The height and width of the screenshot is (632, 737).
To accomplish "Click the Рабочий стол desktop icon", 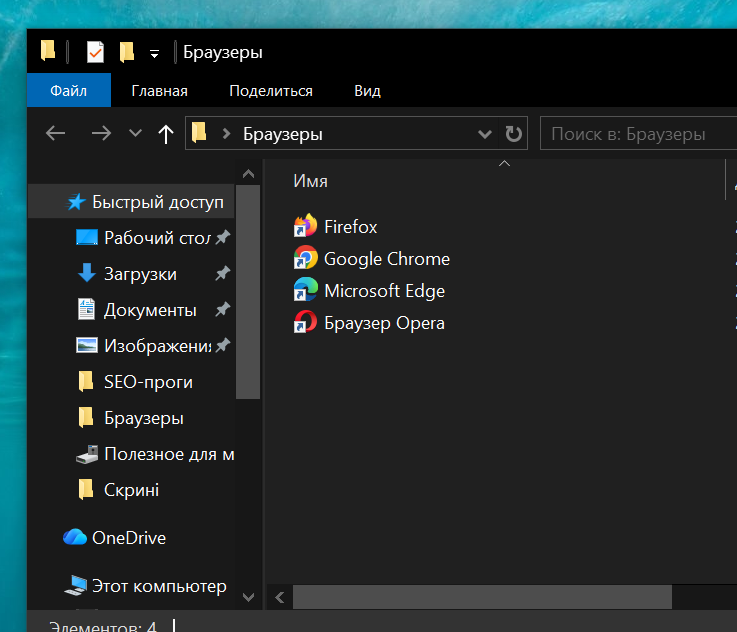I will (87, 237).
